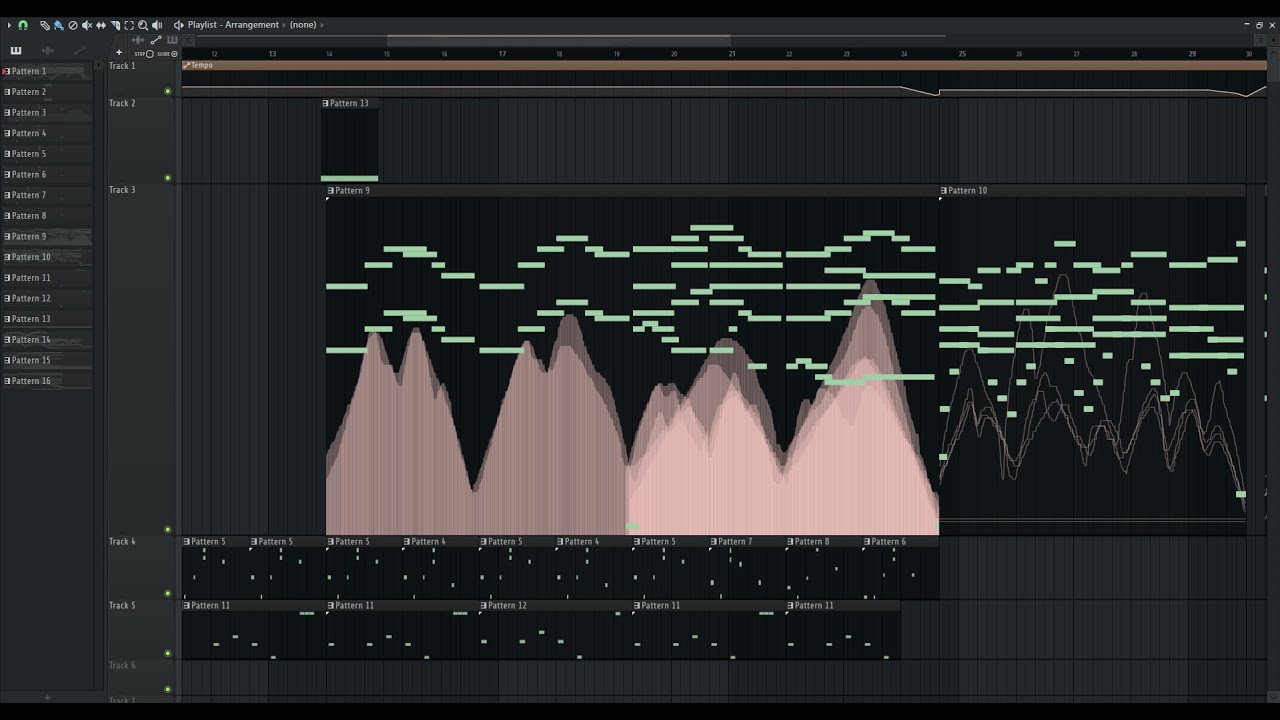The image size is (1280, 720).
Task: Select Pattern 13 in the picker list
Action: coord(47,319)
